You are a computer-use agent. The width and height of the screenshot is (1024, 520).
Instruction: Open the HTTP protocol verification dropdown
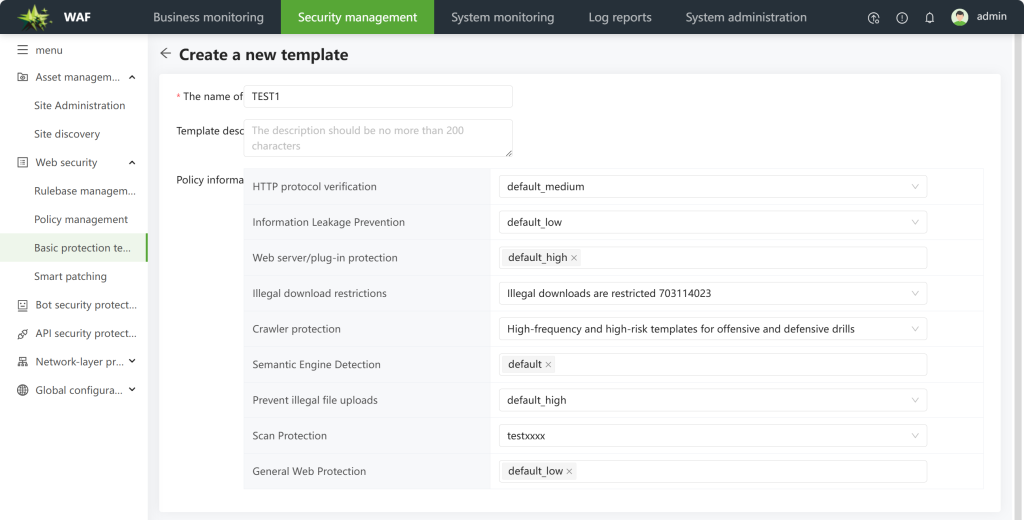[x=712, y=186]
